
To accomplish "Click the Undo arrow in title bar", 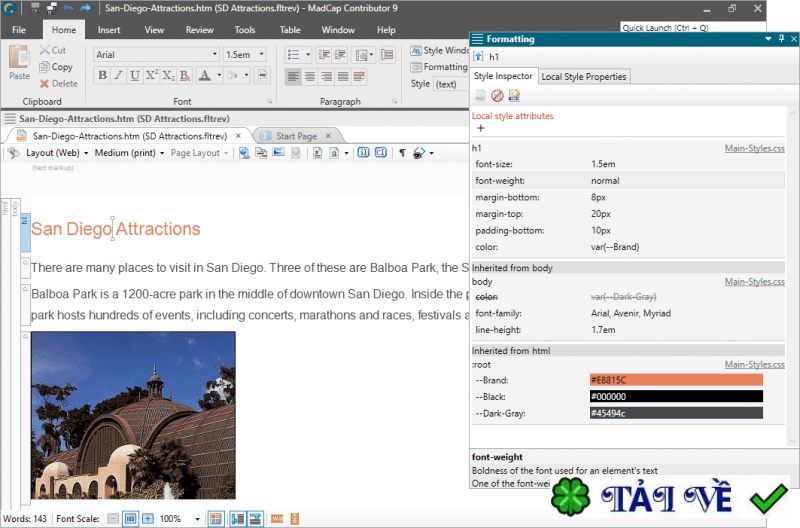I will (x=68, y=8).
